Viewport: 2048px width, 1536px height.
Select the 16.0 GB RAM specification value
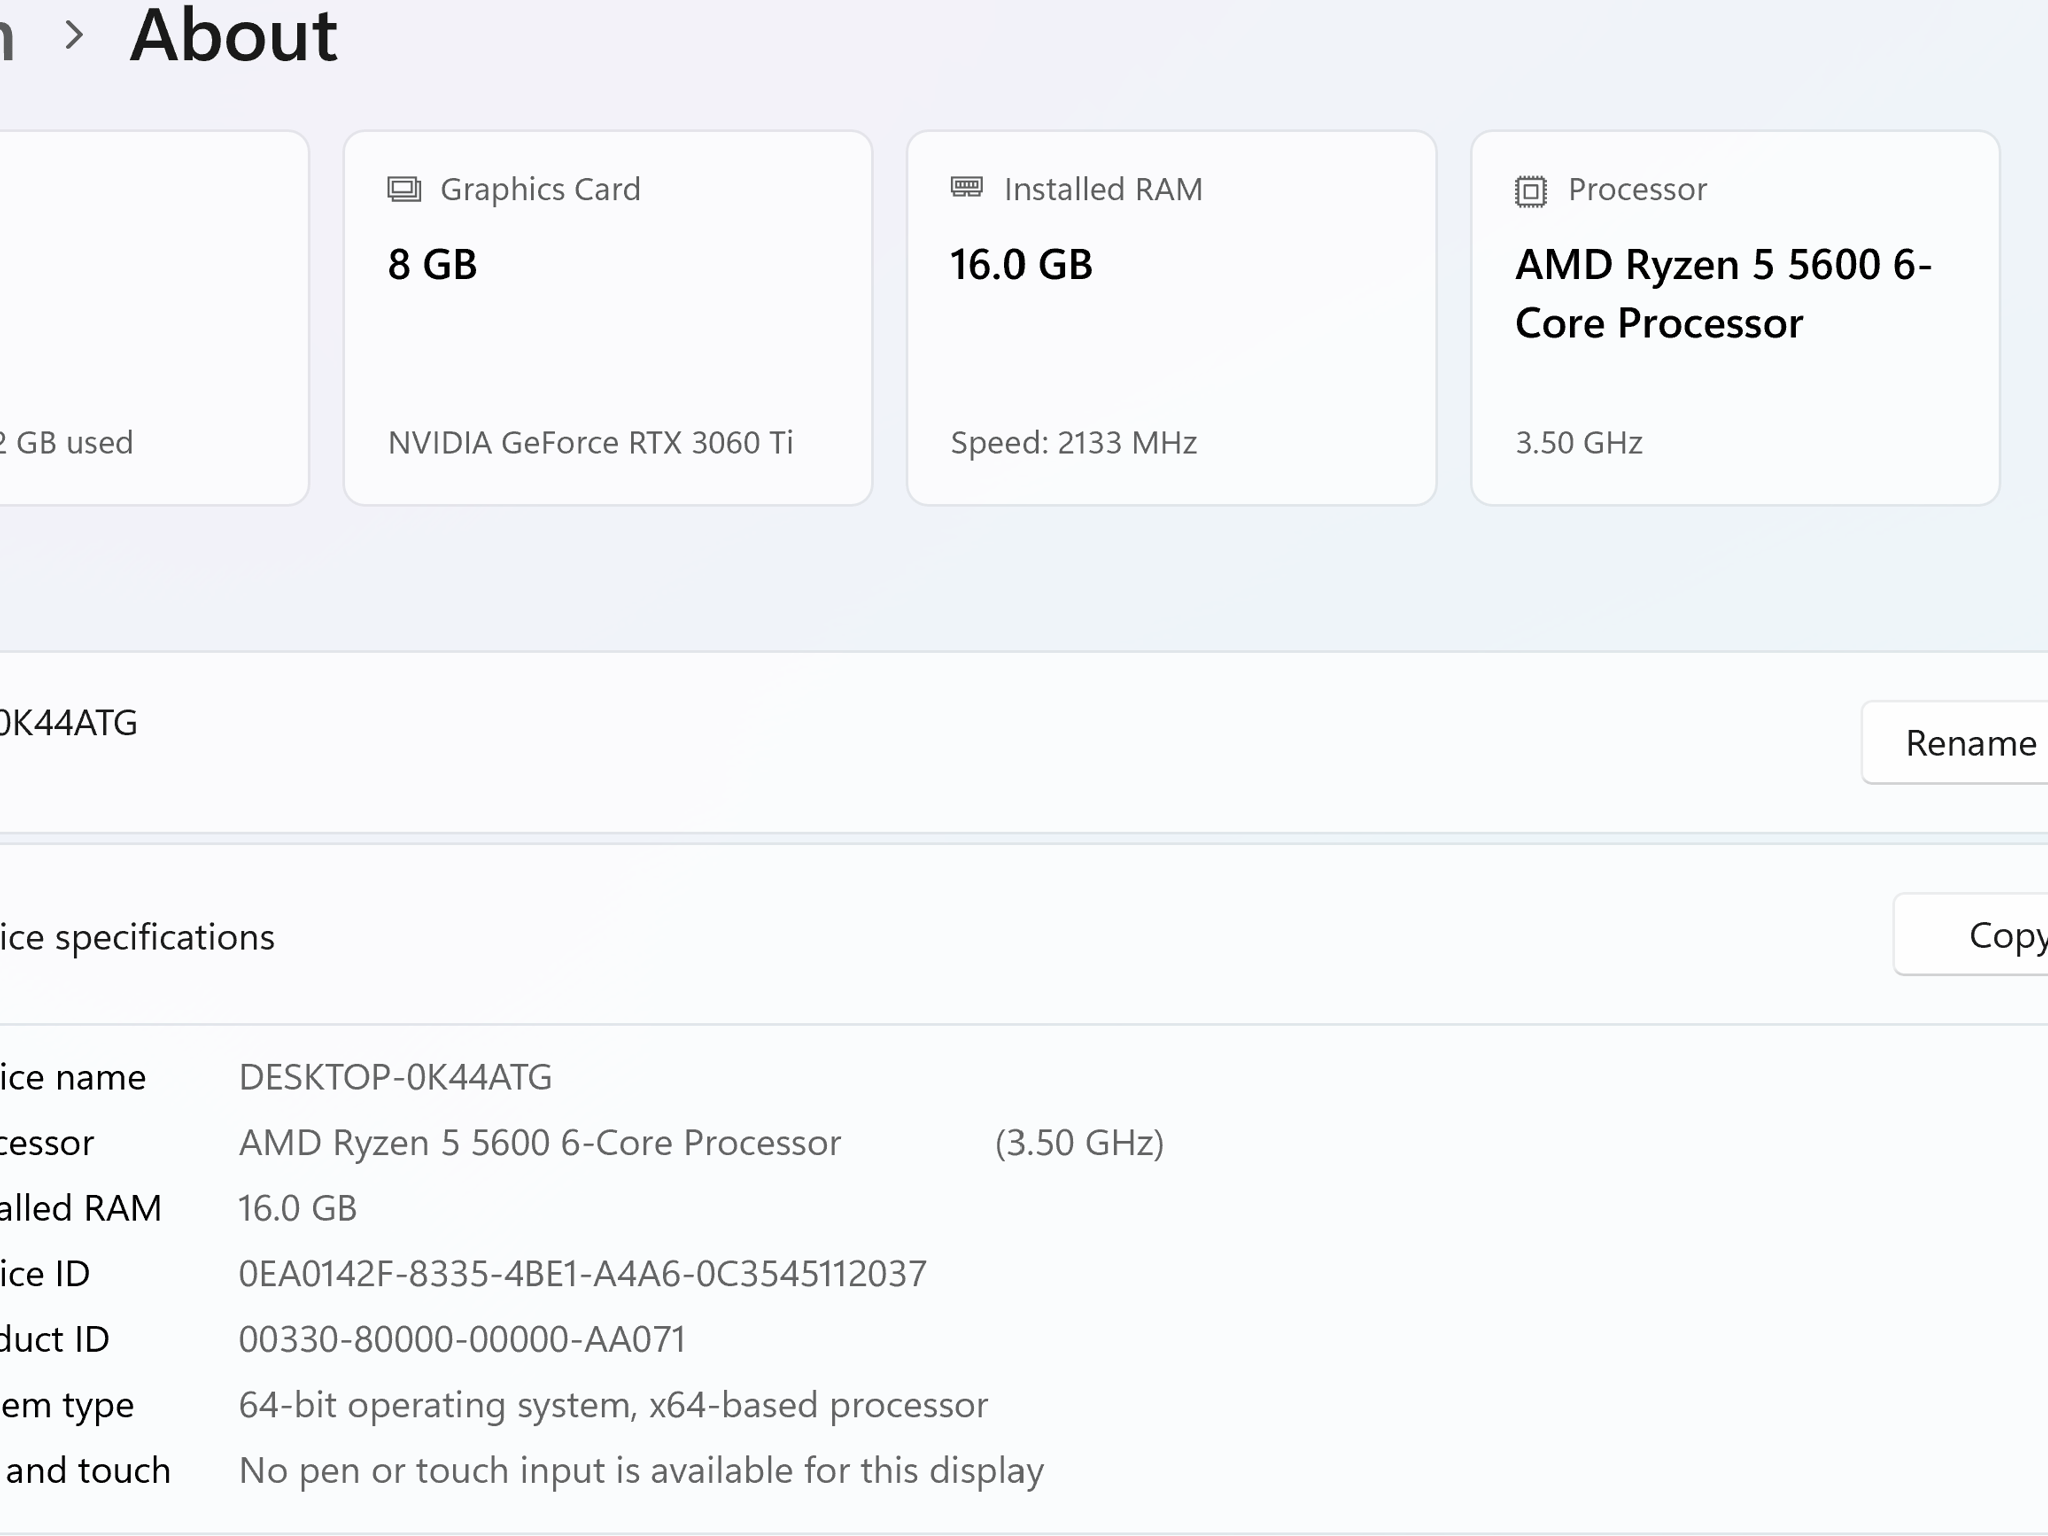coord(297,1208)
